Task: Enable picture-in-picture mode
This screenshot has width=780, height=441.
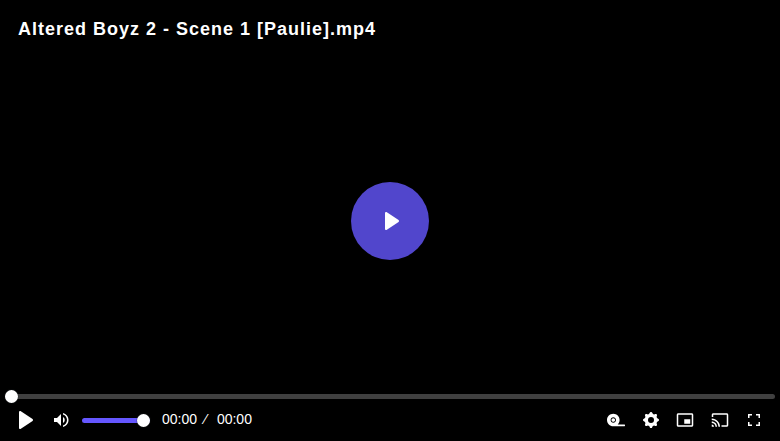Action: 685,420
